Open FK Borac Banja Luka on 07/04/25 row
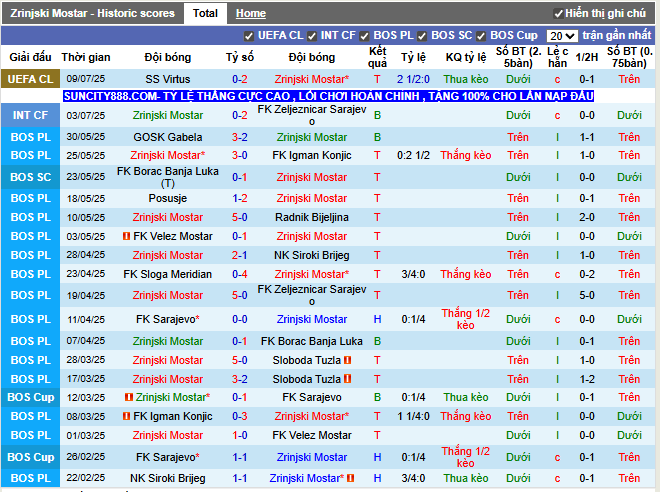This screenshot has width=660, height=492. (311, 341)
